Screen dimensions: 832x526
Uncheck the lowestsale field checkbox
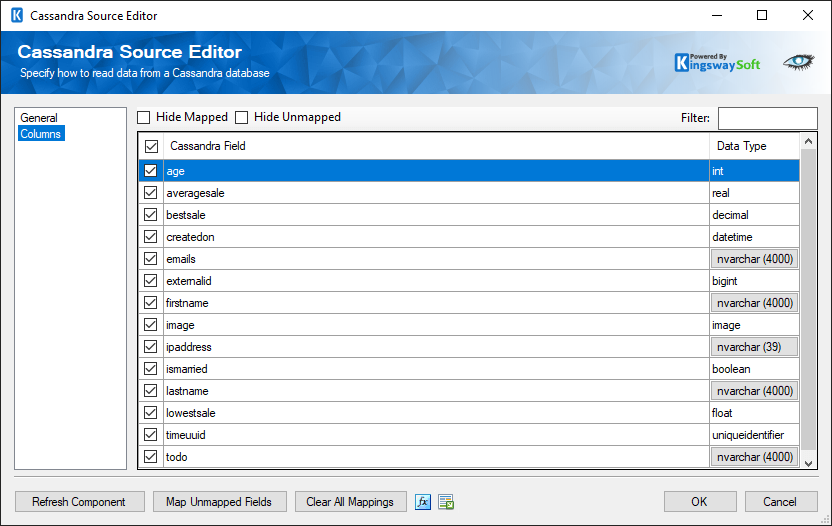(151, 412)
